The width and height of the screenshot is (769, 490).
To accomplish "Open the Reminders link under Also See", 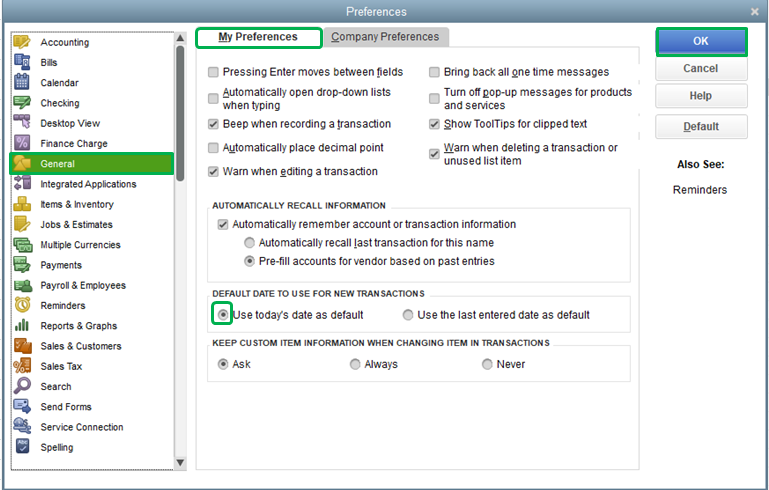I will click(x=700, y=190).
